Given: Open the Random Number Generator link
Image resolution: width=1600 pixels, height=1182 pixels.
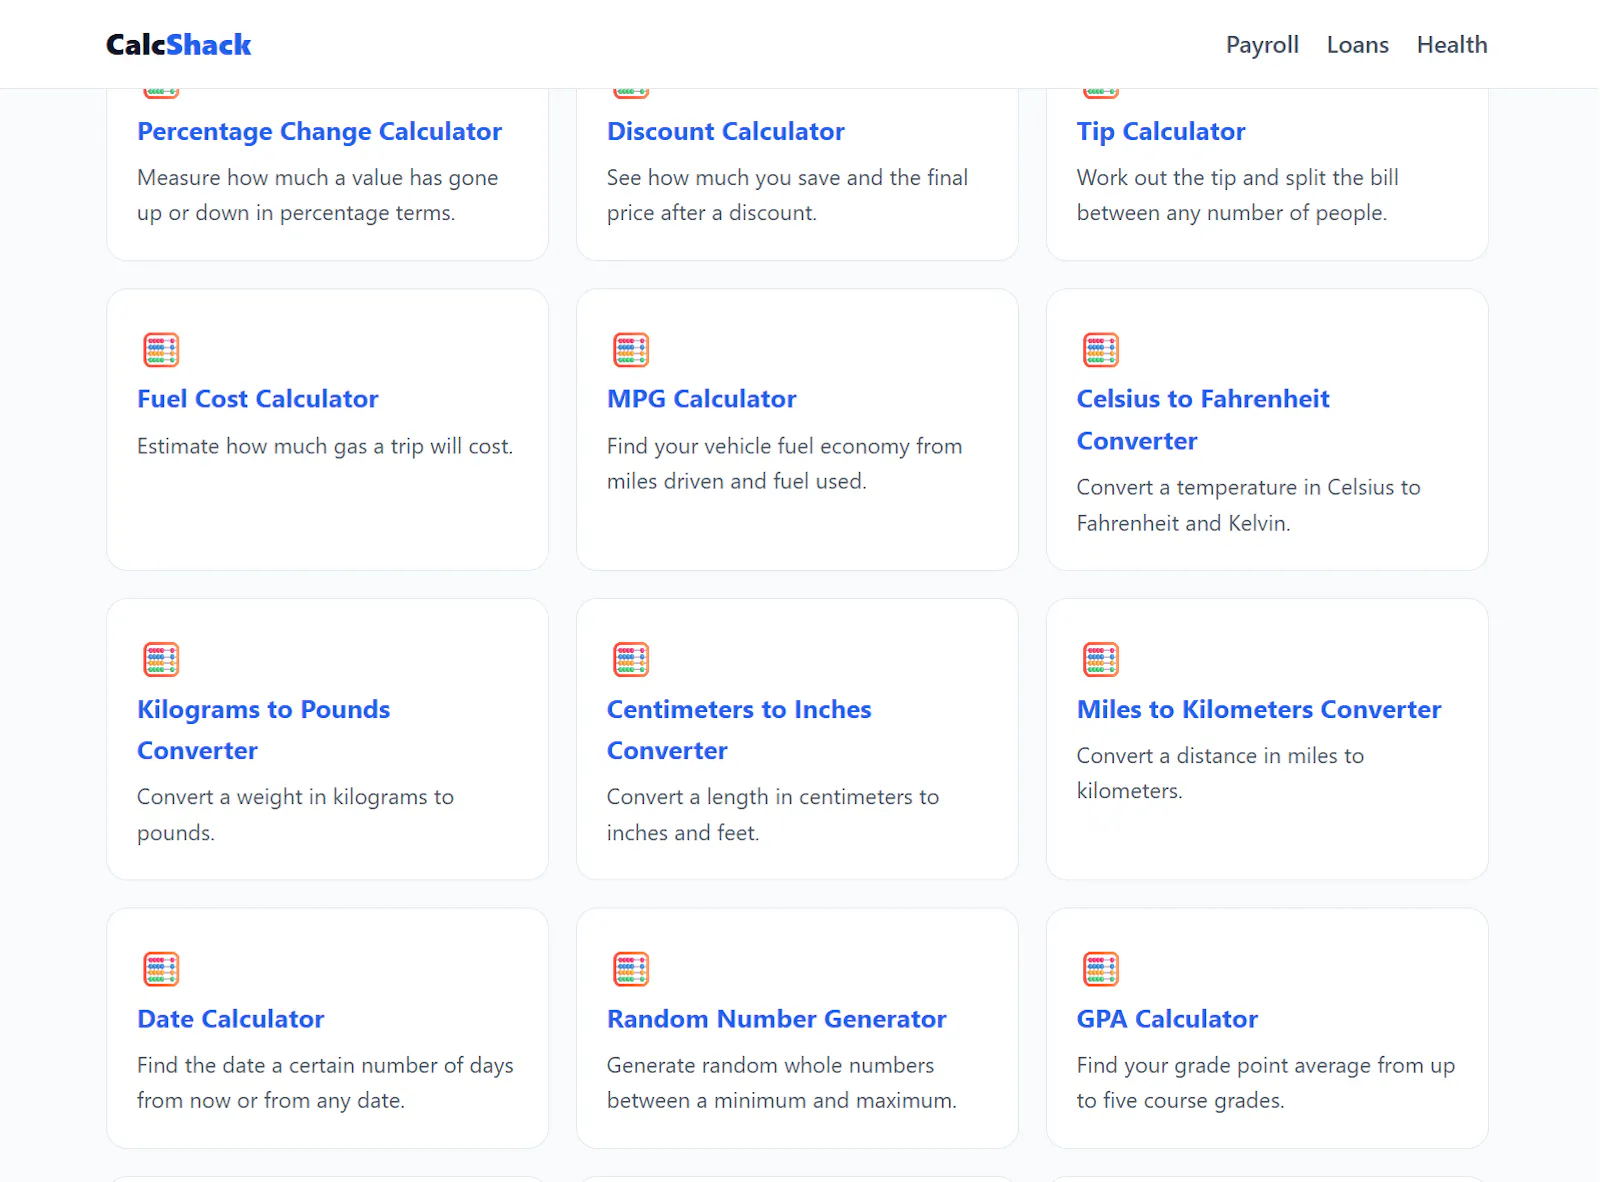Looking at the screenshot, I should click(x=776, y=1019).
